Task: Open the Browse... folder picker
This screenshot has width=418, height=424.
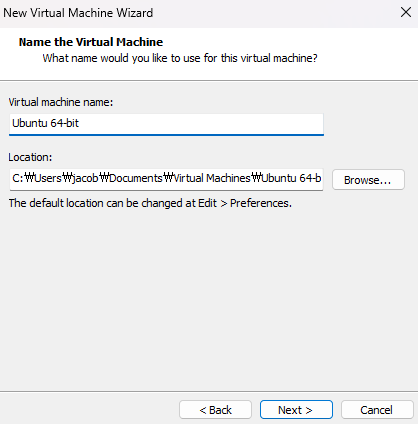Action: (x=368, y=180)
